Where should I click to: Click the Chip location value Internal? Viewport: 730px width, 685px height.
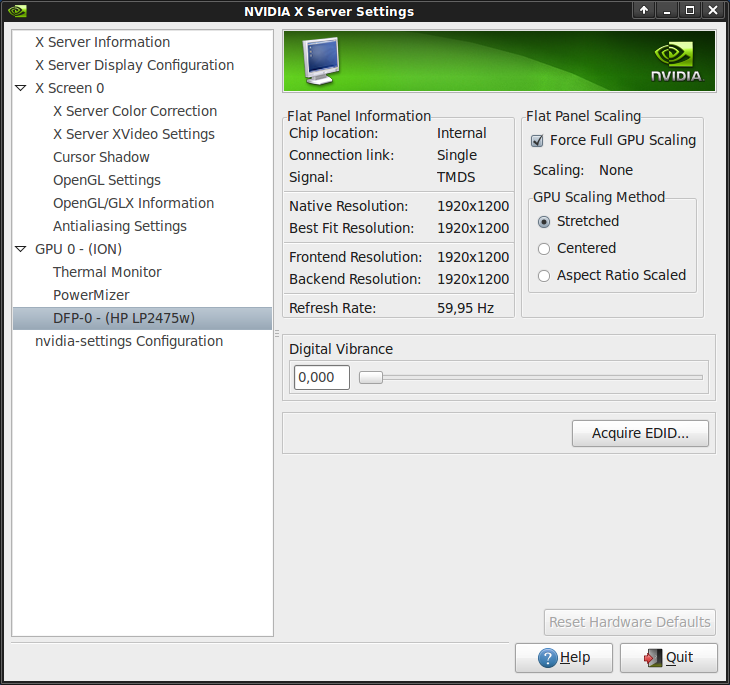[461, 133]
